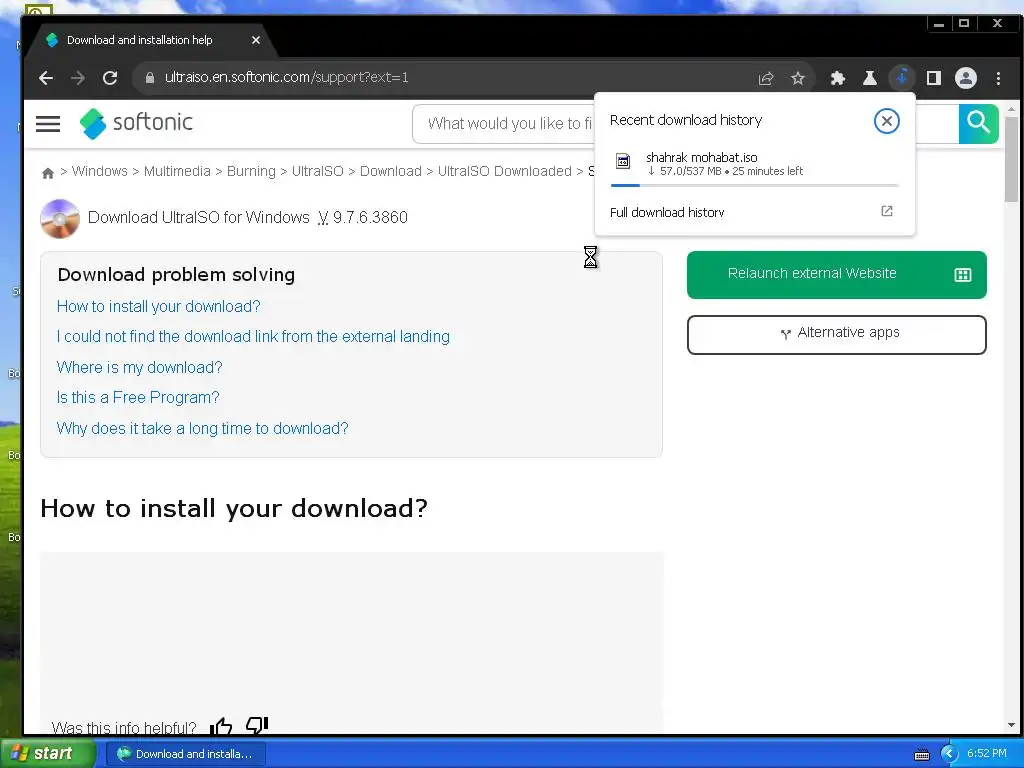
Task: Open Chrome three-dot menu
Action: pos(999,78)
